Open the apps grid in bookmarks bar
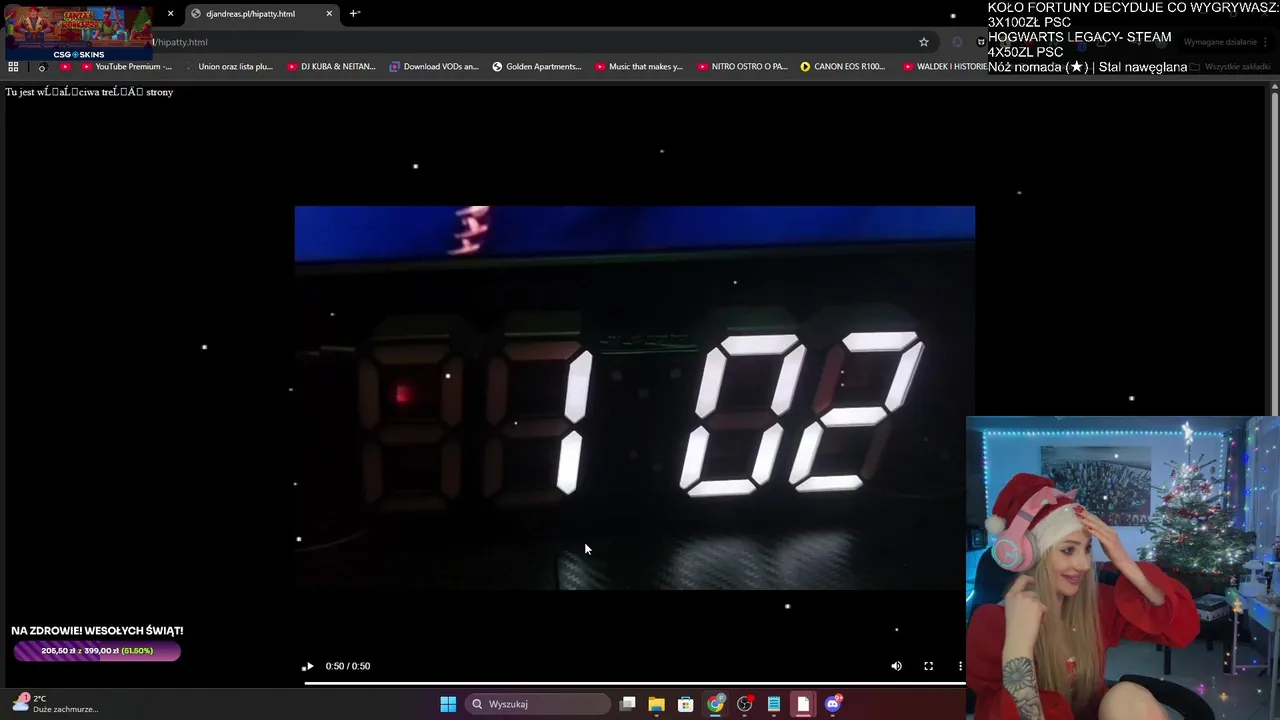 point(13,67)
